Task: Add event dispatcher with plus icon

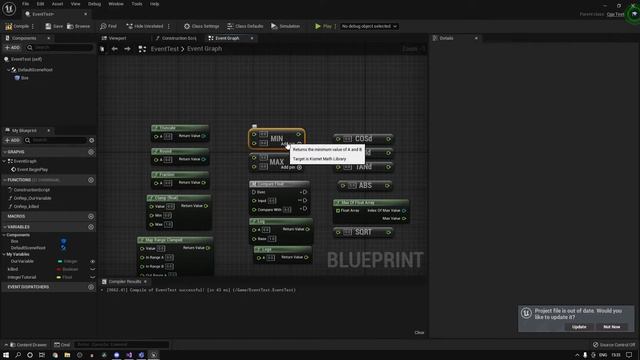Action: click(x=91, y=287)
